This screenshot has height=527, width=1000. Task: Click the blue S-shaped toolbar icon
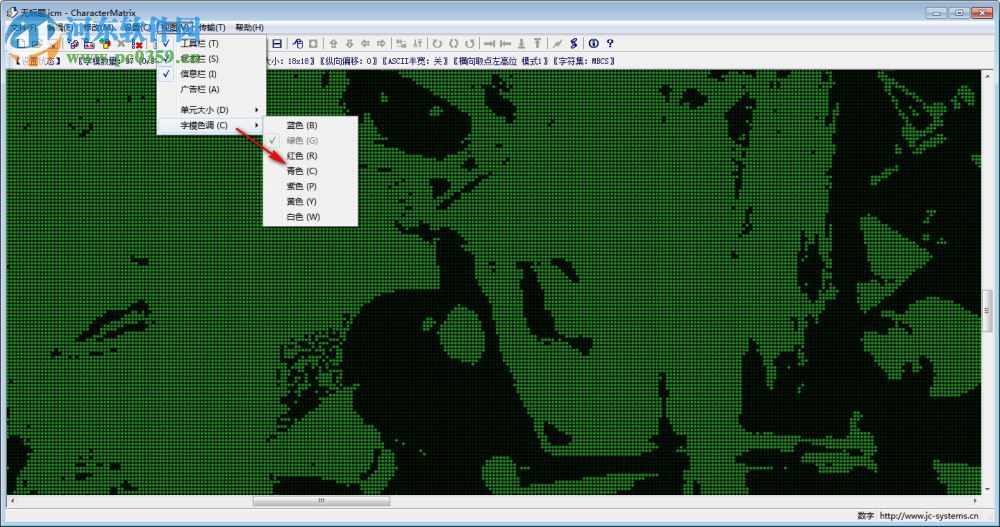pyautogui.click(x=573, y=43)
